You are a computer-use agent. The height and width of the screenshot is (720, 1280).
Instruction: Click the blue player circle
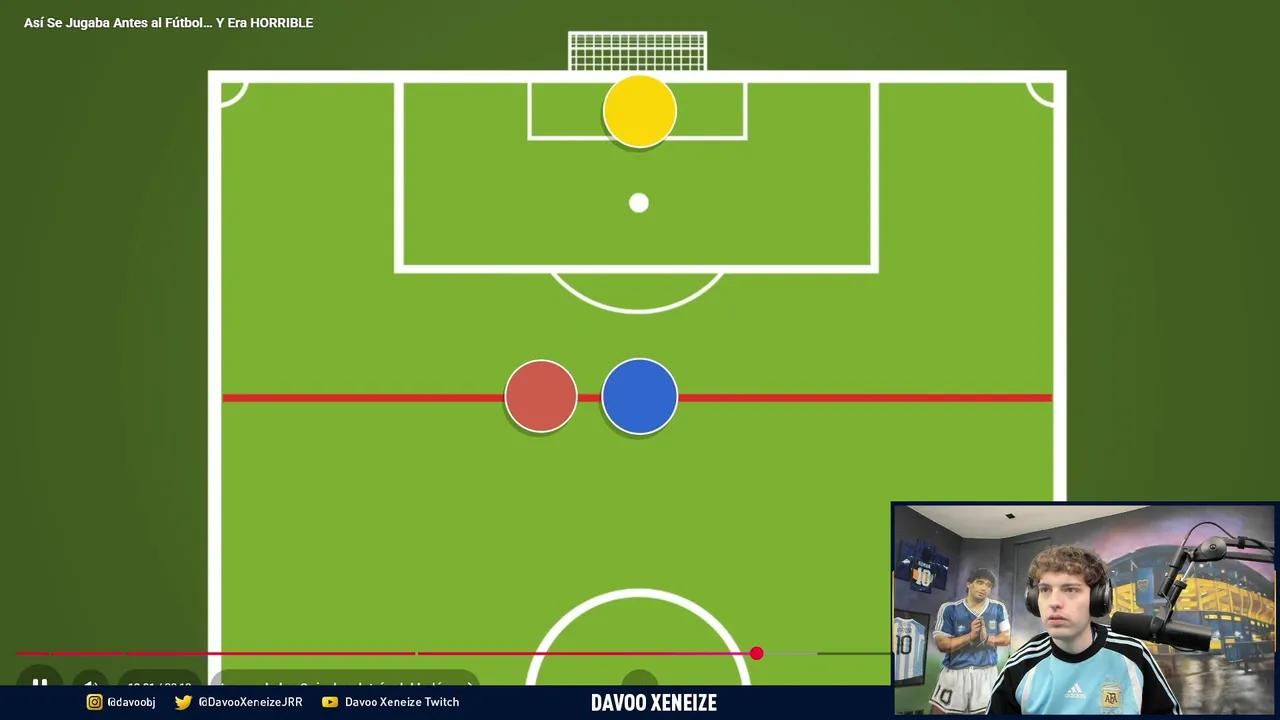(x=640, y=396)
